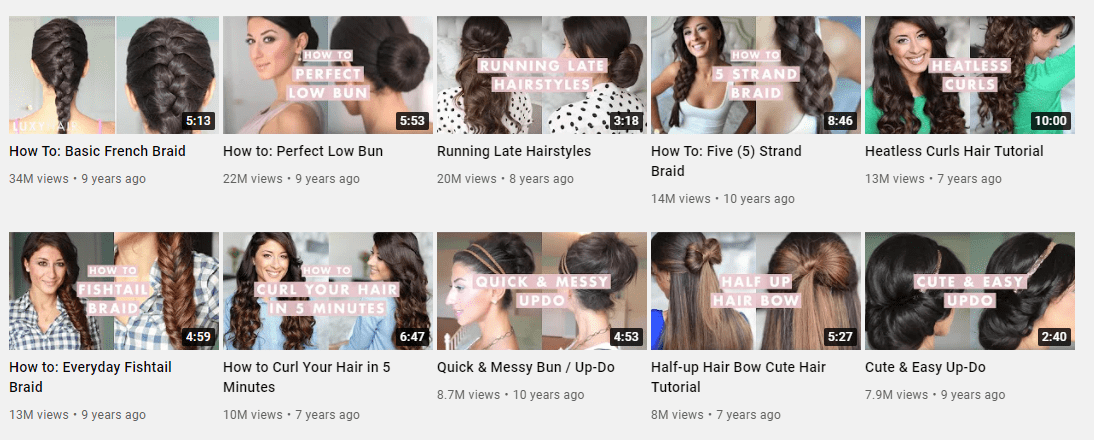This screenshot has width=1094, height=440.
Task: Open the Fishtail Braid video thumbnail
Action: [x=114, y=291]
